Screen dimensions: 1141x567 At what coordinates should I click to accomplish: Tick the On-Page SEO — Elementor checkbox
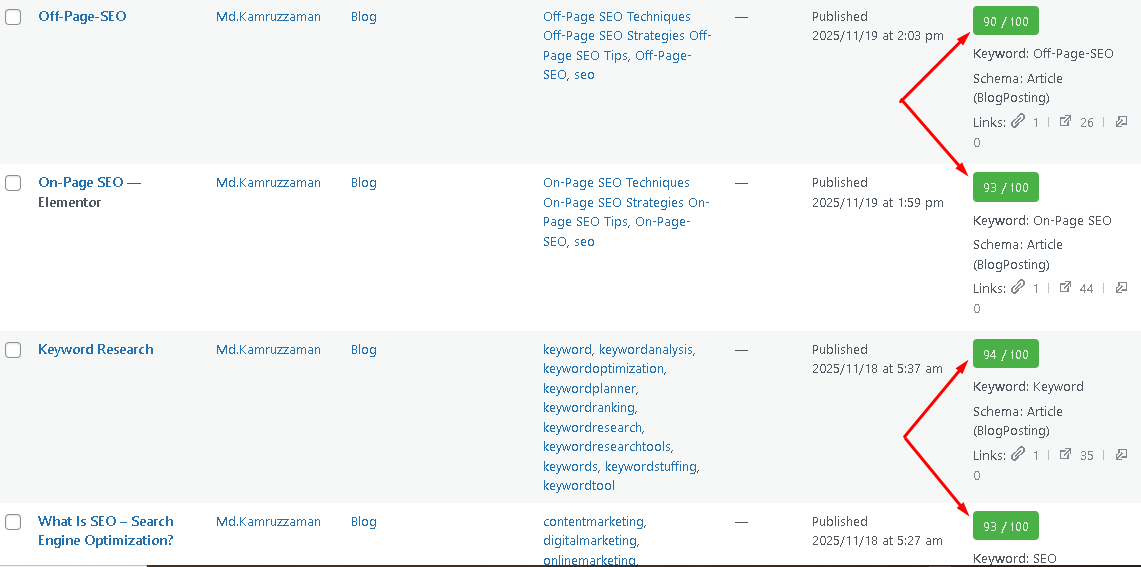coord(13,183)
